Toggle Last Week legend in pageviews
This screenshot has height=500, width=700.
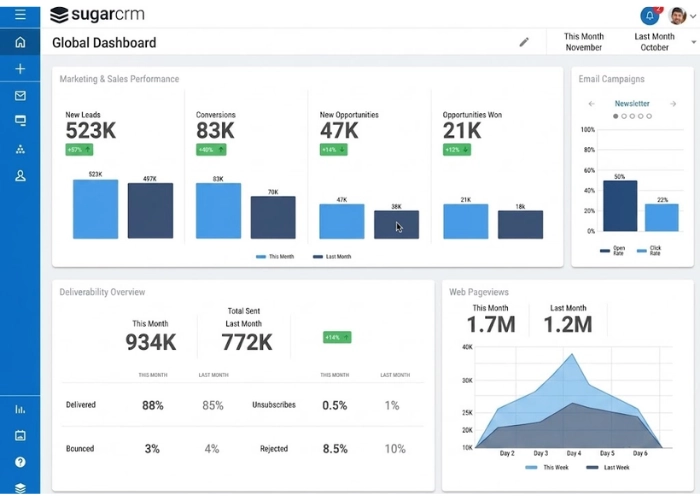point(608,467)
